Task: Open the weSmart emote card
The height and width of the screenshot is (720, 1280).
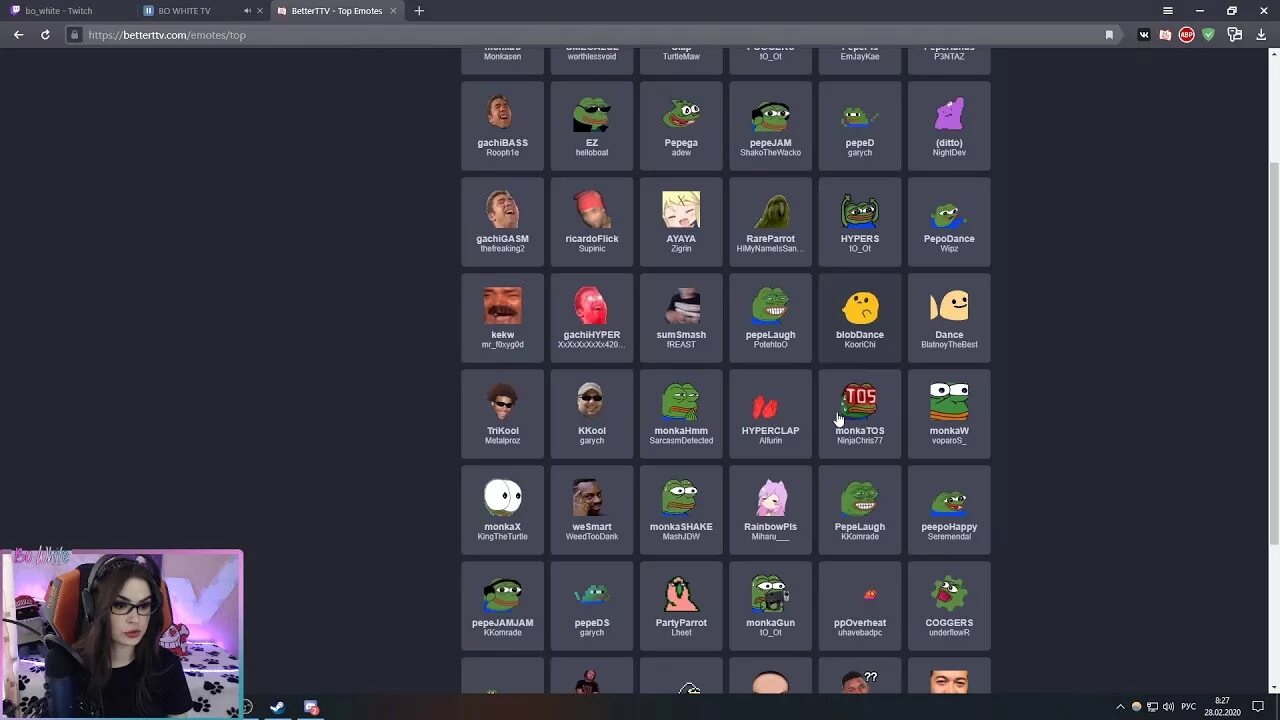Action: tap(592, 510)
